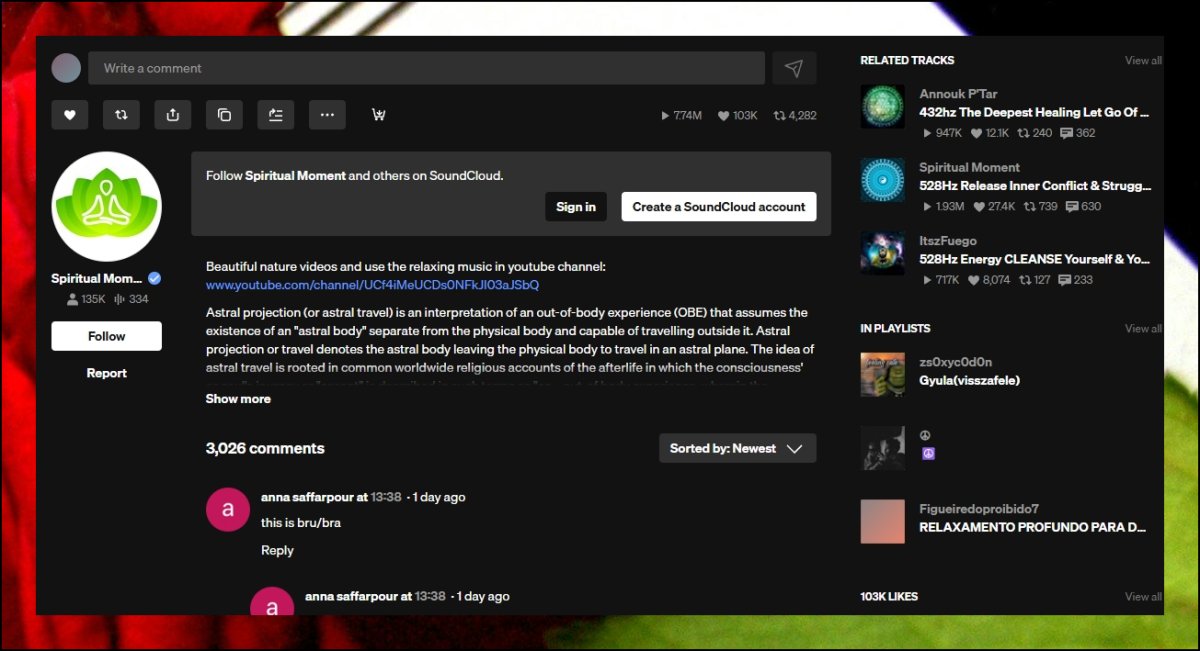This screenshot has height=651, width=1200.
Task: Open RELAXAMENTO PROFUNDO playlist thumbnail
Action: coord(883,522)
